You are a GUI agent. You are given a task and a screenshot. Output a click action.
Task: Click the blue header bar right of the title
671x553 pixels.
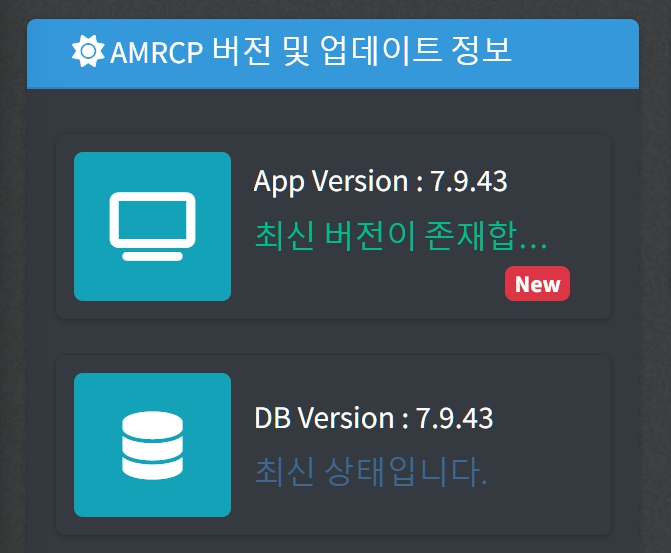point(580,51)
